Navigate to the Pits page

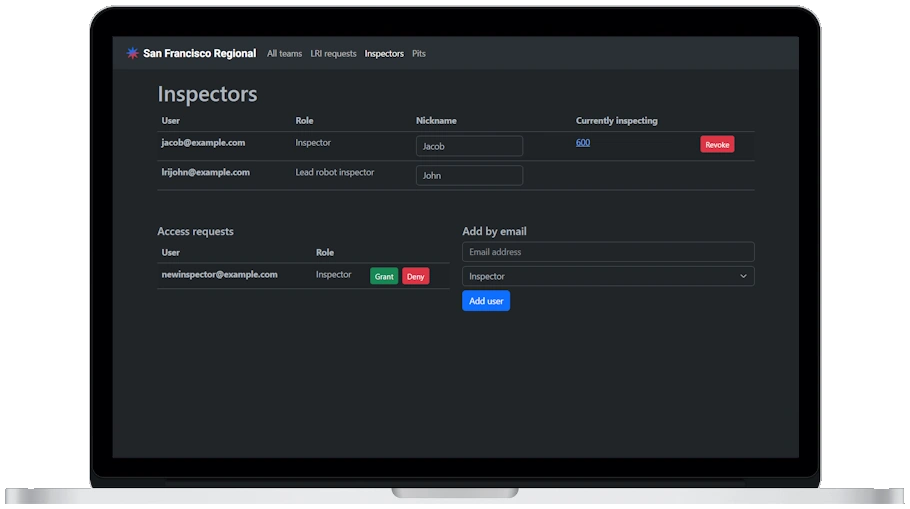(x=419, y=54)
